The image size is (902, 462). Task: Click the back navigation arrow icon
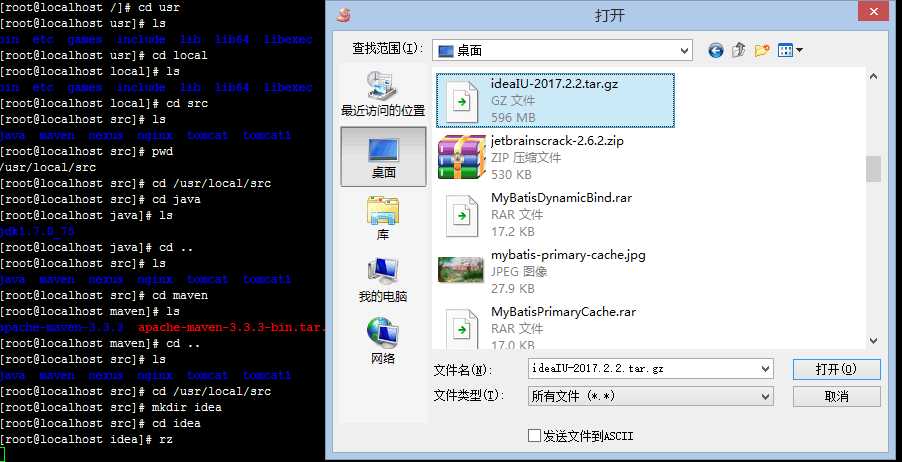pos(716,51)
